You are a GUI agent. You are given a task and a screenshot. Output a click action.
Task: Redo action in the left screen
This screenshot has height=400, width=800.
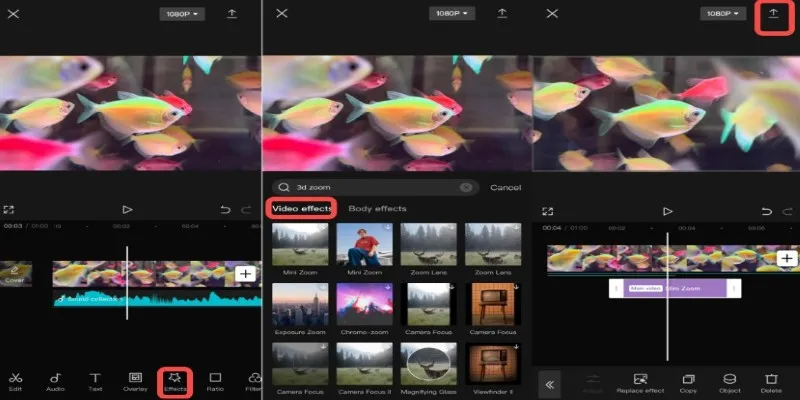[246, 210]
